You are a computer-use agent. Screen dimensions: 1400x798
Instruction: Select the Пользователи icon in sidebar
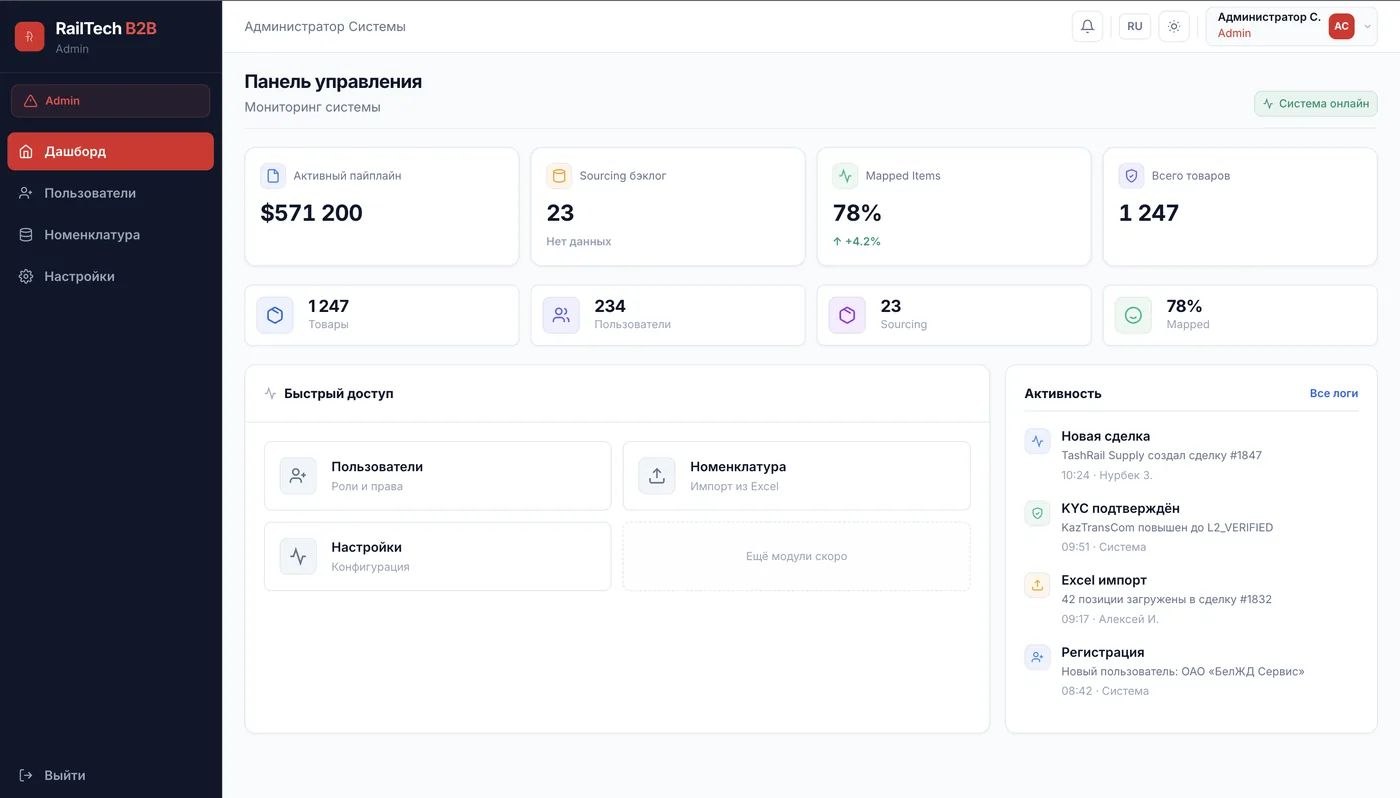(26, 192)
